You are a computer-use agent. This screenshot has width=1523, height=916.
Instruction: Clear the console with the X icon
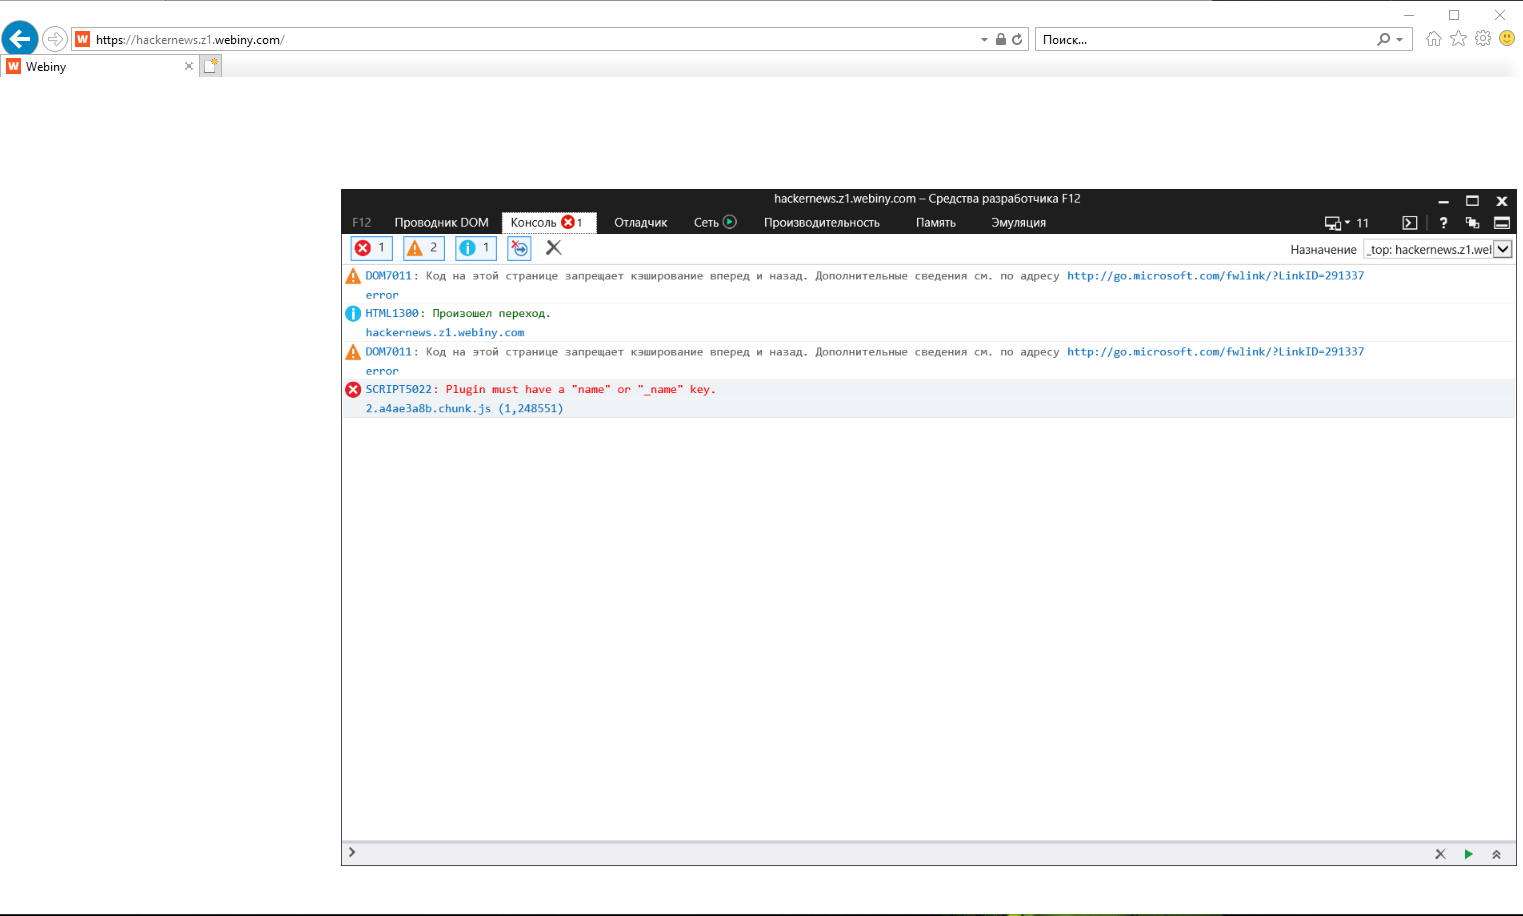click(553, 247)
